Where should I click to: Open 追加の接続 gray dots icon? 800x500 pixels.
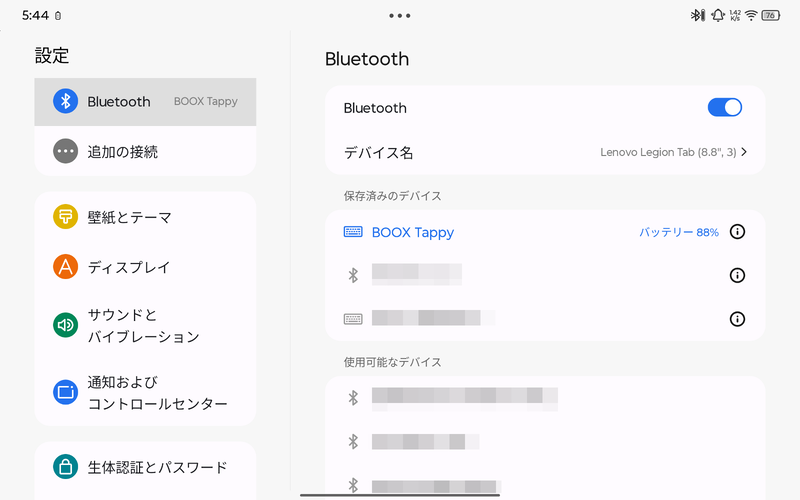(x=65, y=151)
